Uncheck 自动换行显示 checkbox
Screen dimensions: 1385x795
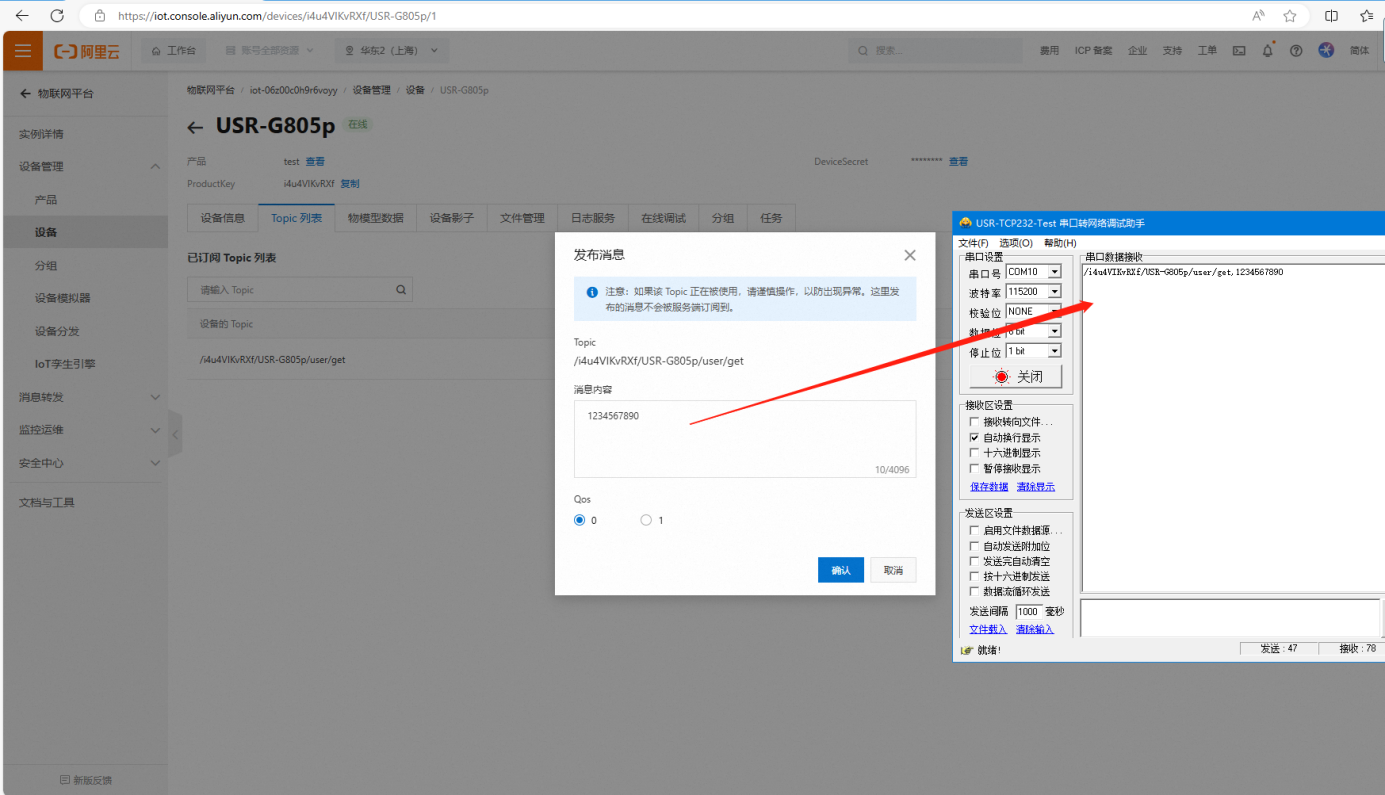point(975,438)
